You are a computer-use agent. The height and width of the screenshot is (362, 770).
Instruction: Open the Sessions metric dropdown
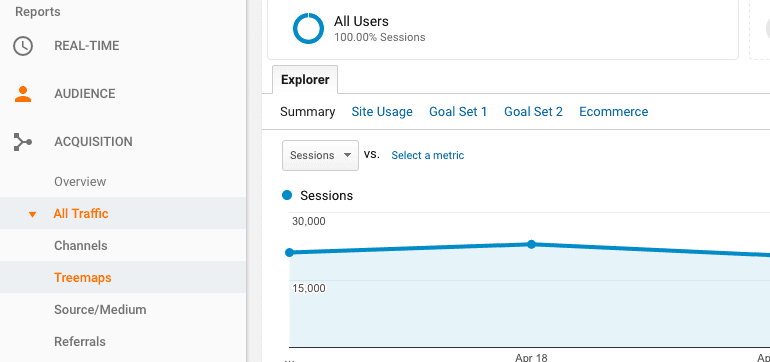pos(320,155)
